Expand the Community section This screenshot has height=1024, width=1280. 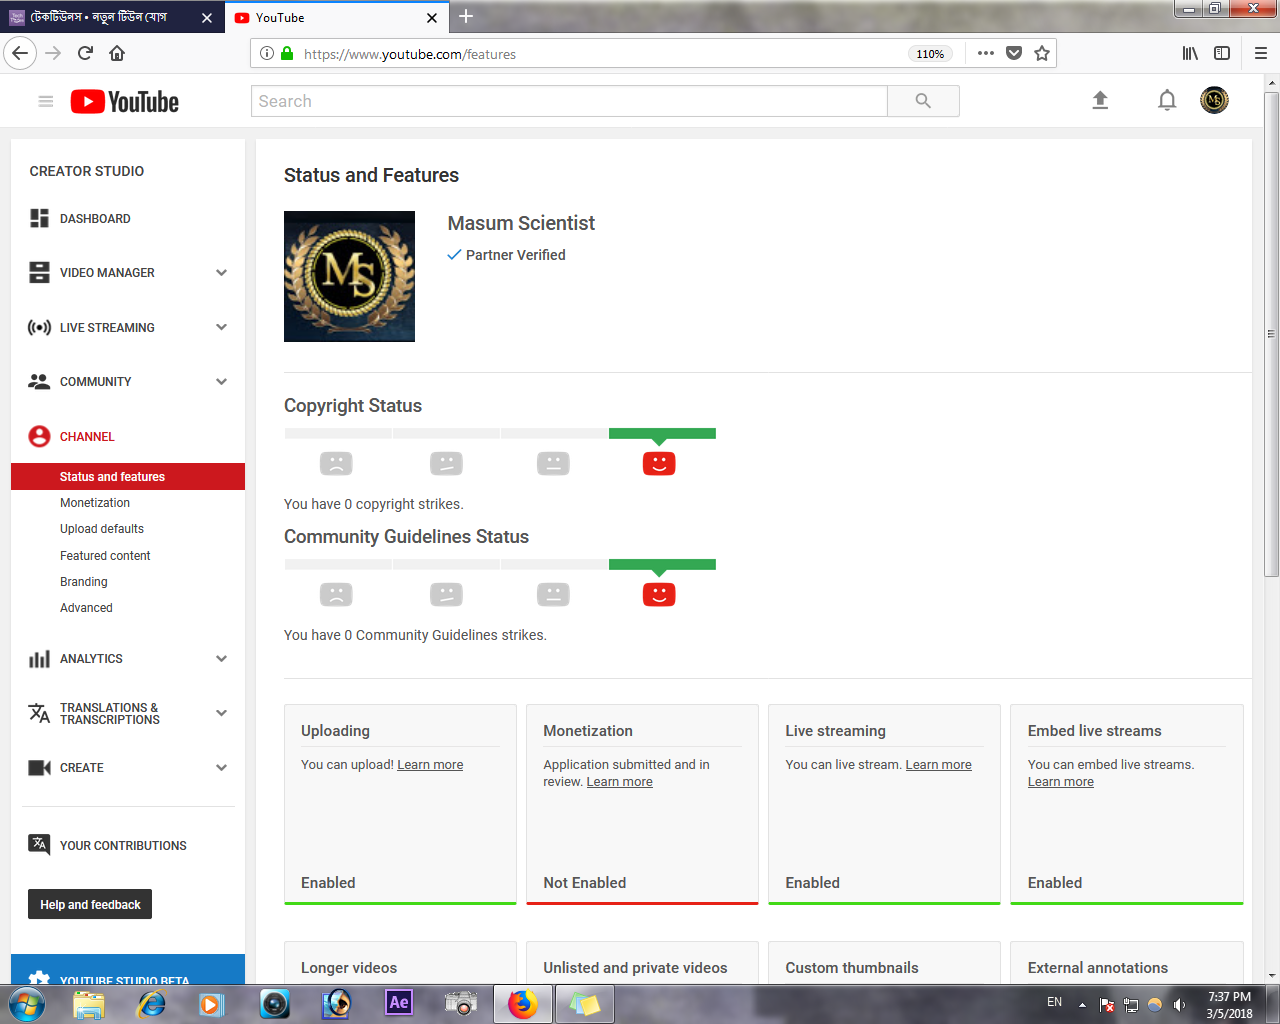click(221, 381)
